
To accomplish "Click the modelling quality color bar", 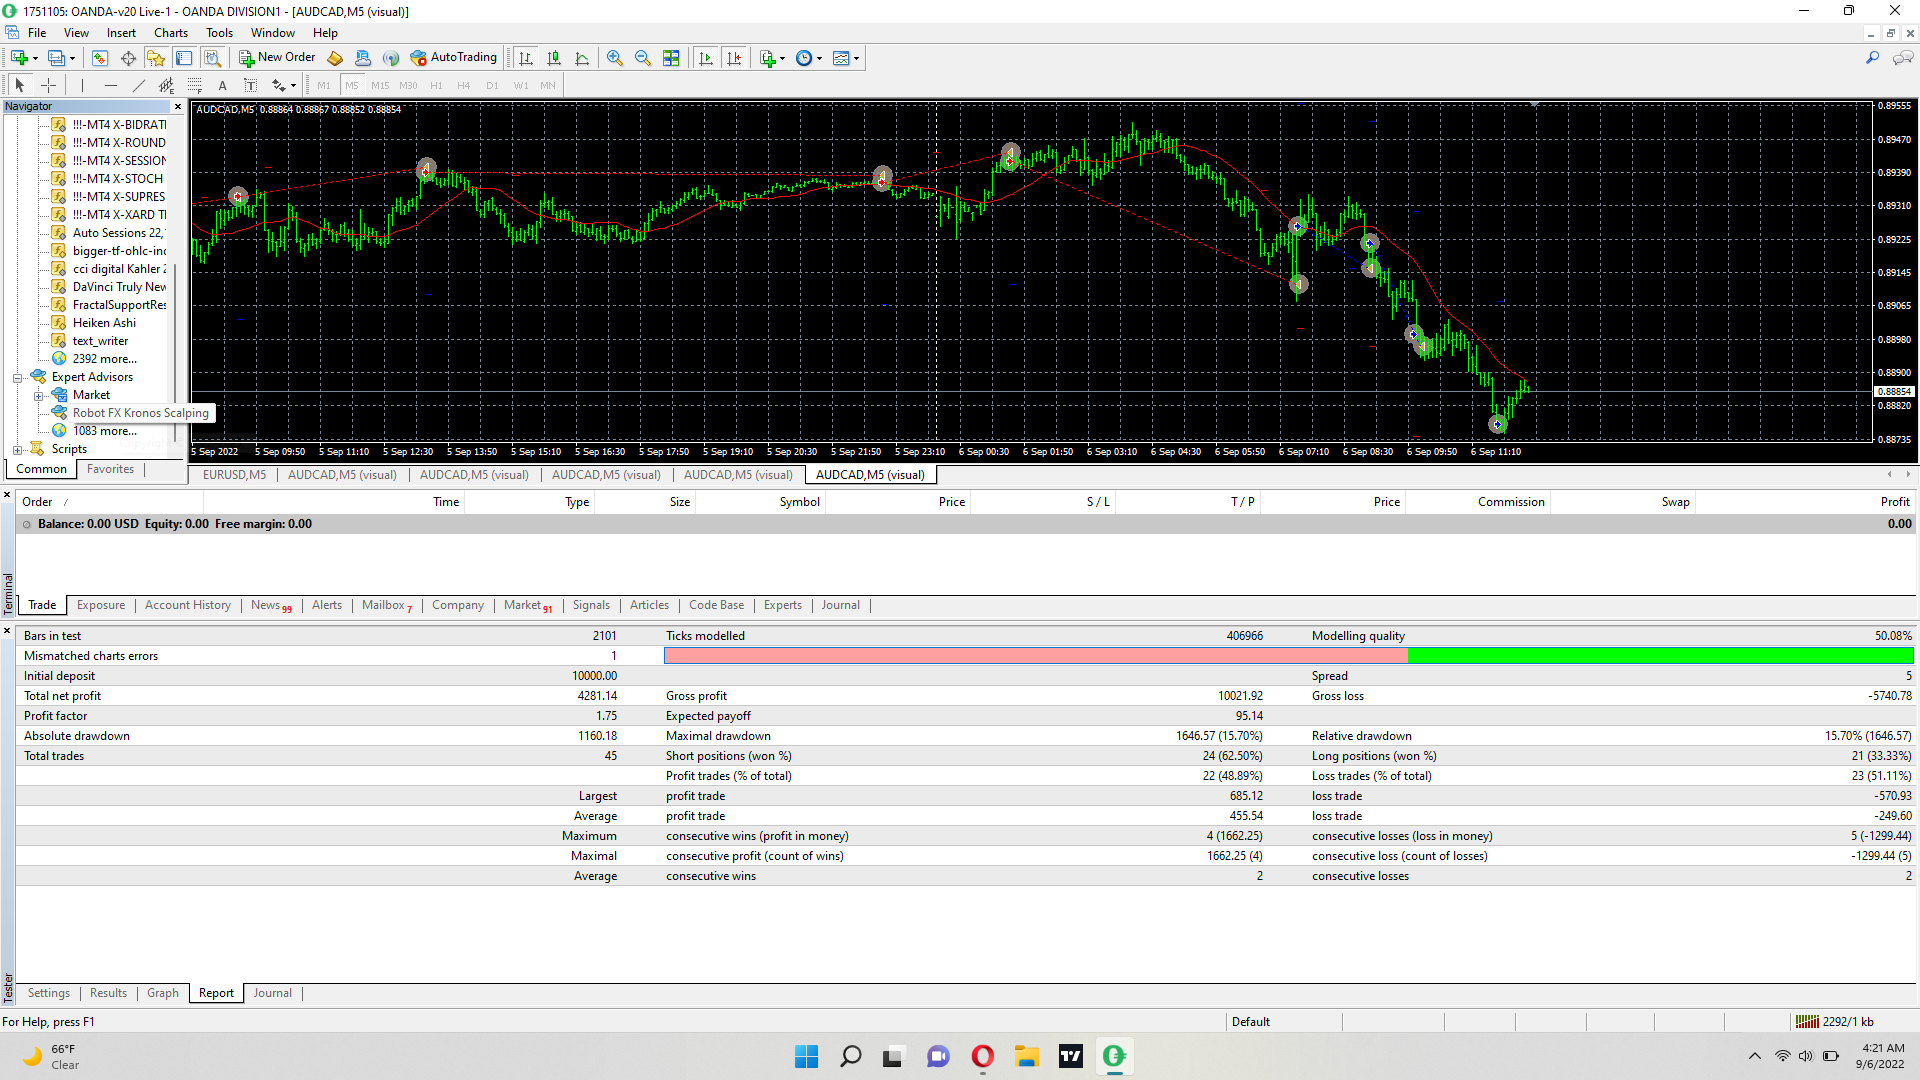I will click(1288, 656).
